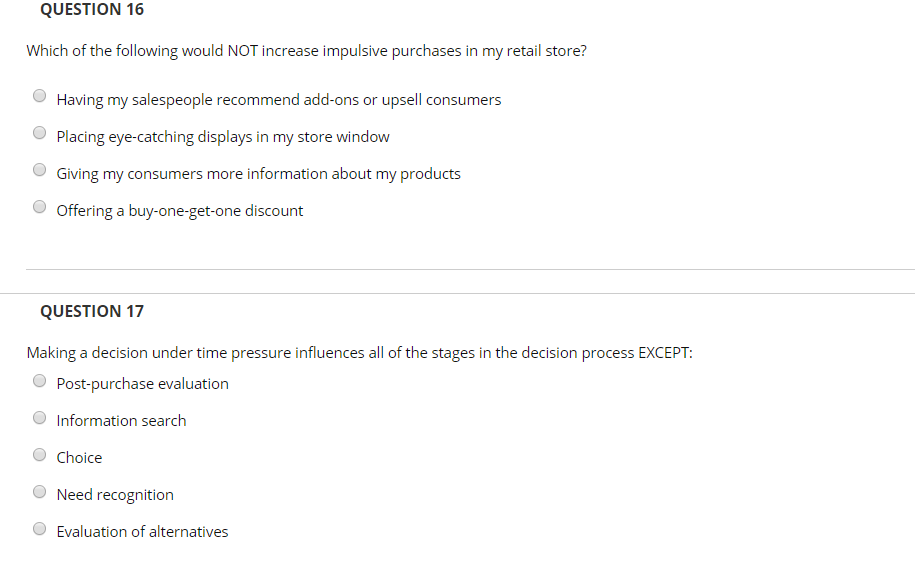Choose the Information search radio button

pyautogui.click(x=39, y=417)
